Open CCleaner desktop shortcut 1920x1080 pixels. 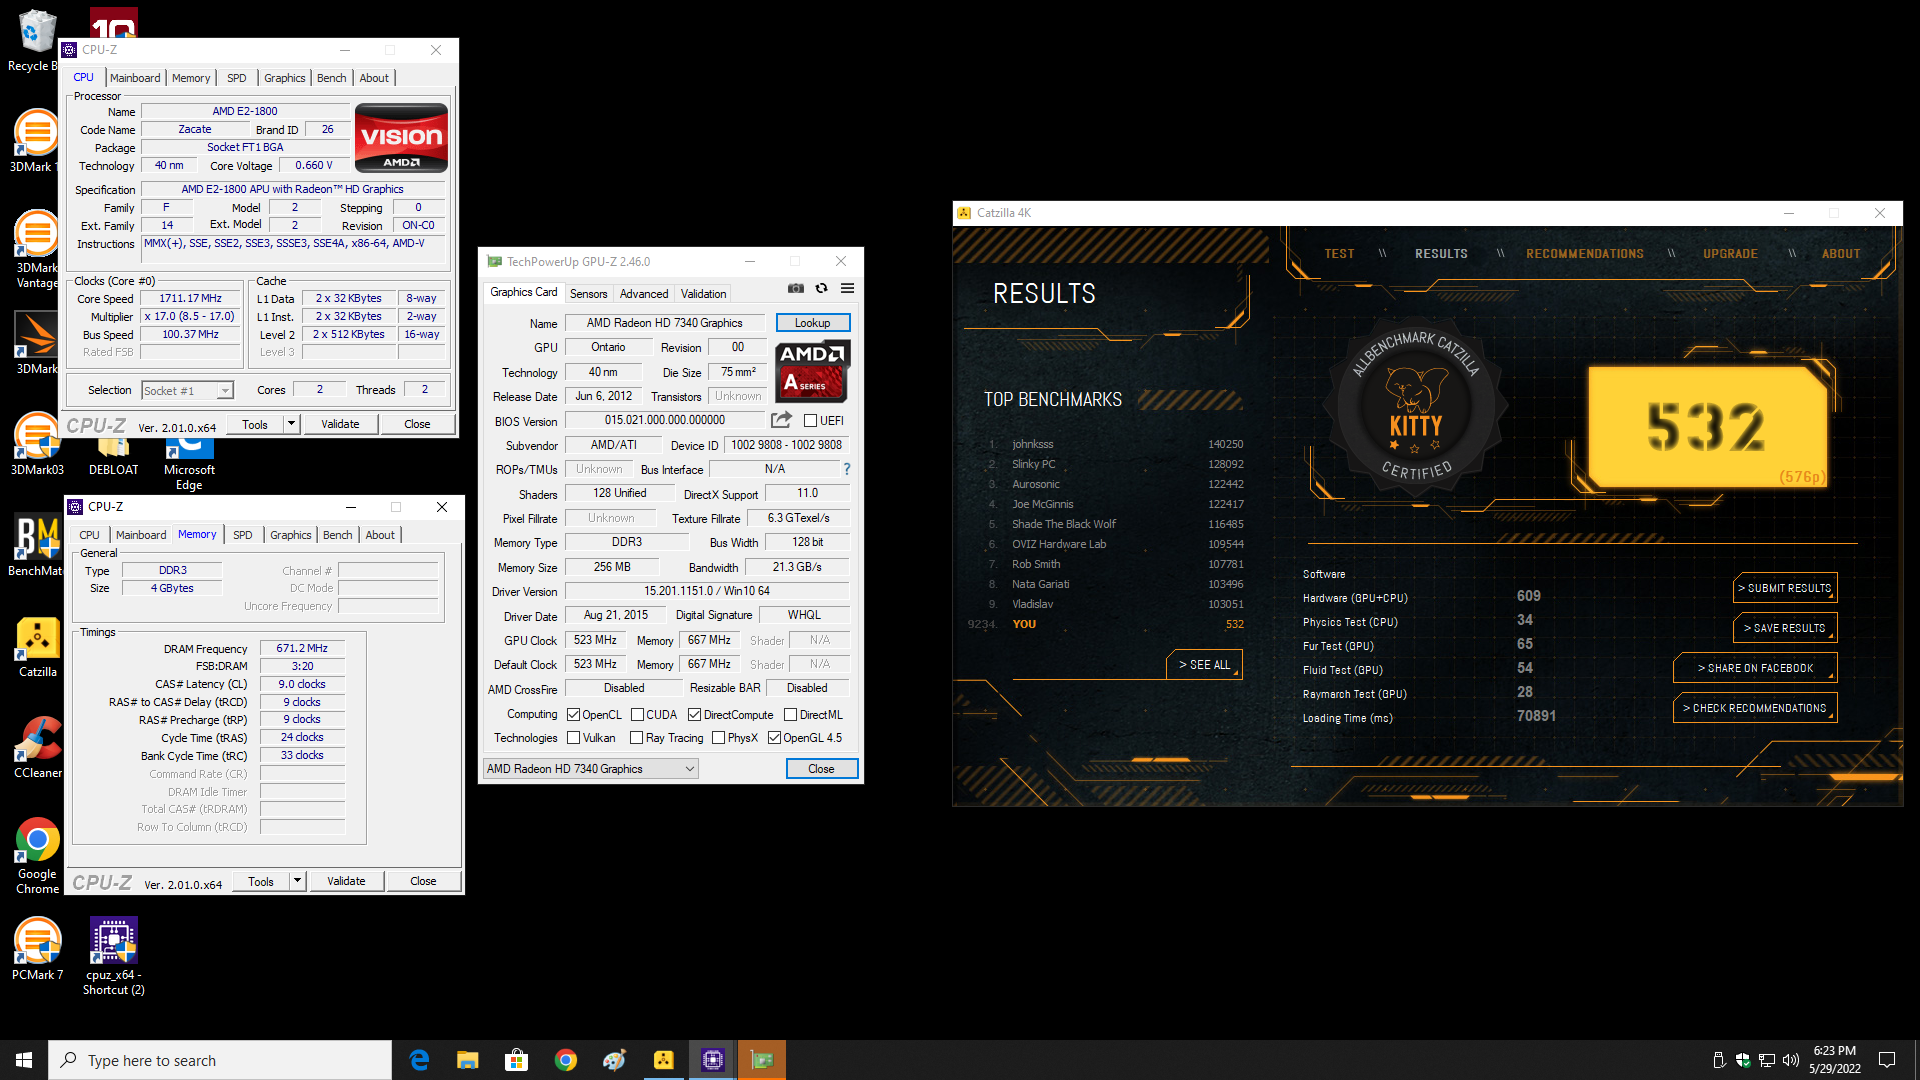pyautogui.click(x=37, y=748)
